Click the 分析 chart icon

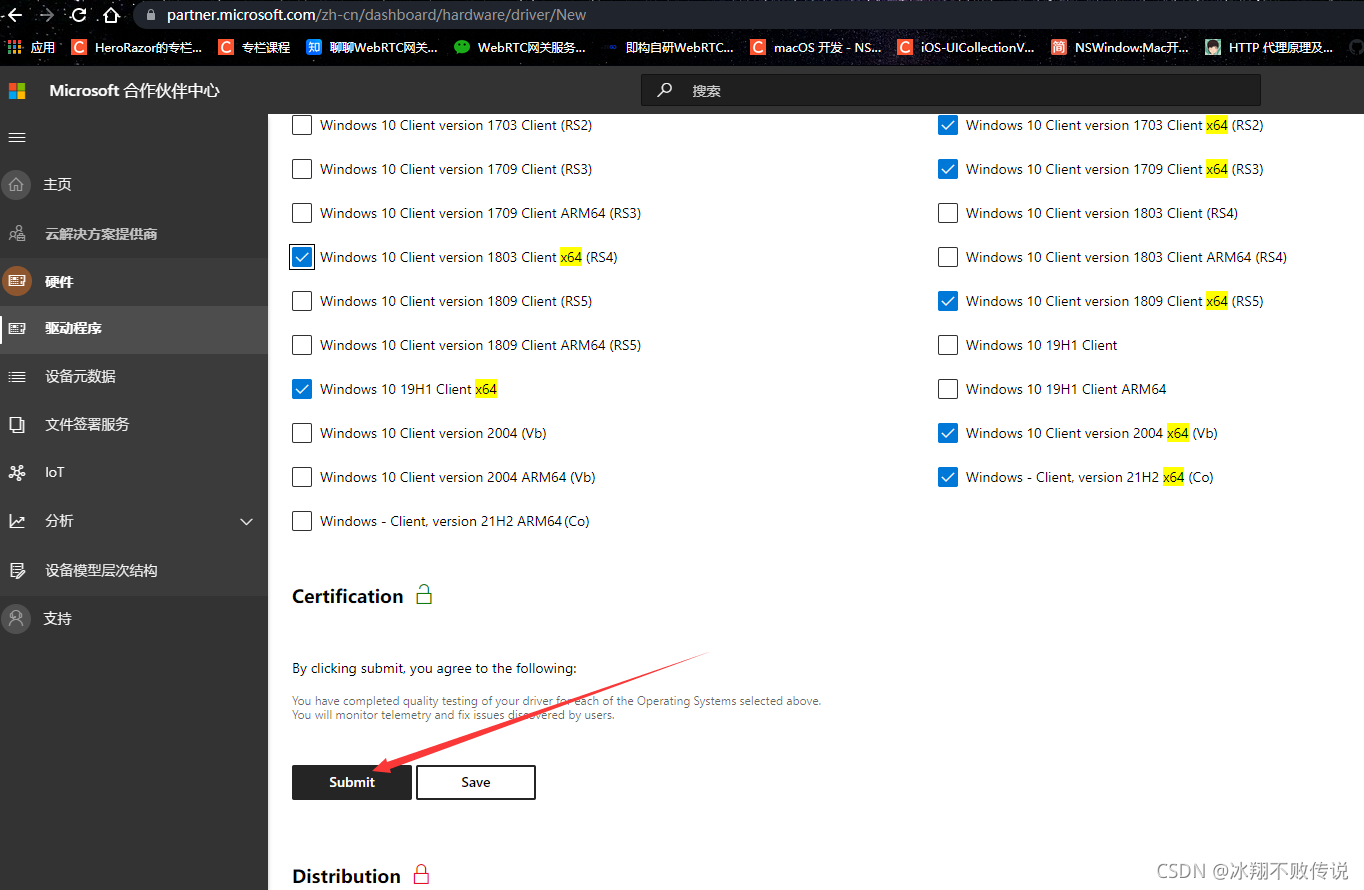17,521
